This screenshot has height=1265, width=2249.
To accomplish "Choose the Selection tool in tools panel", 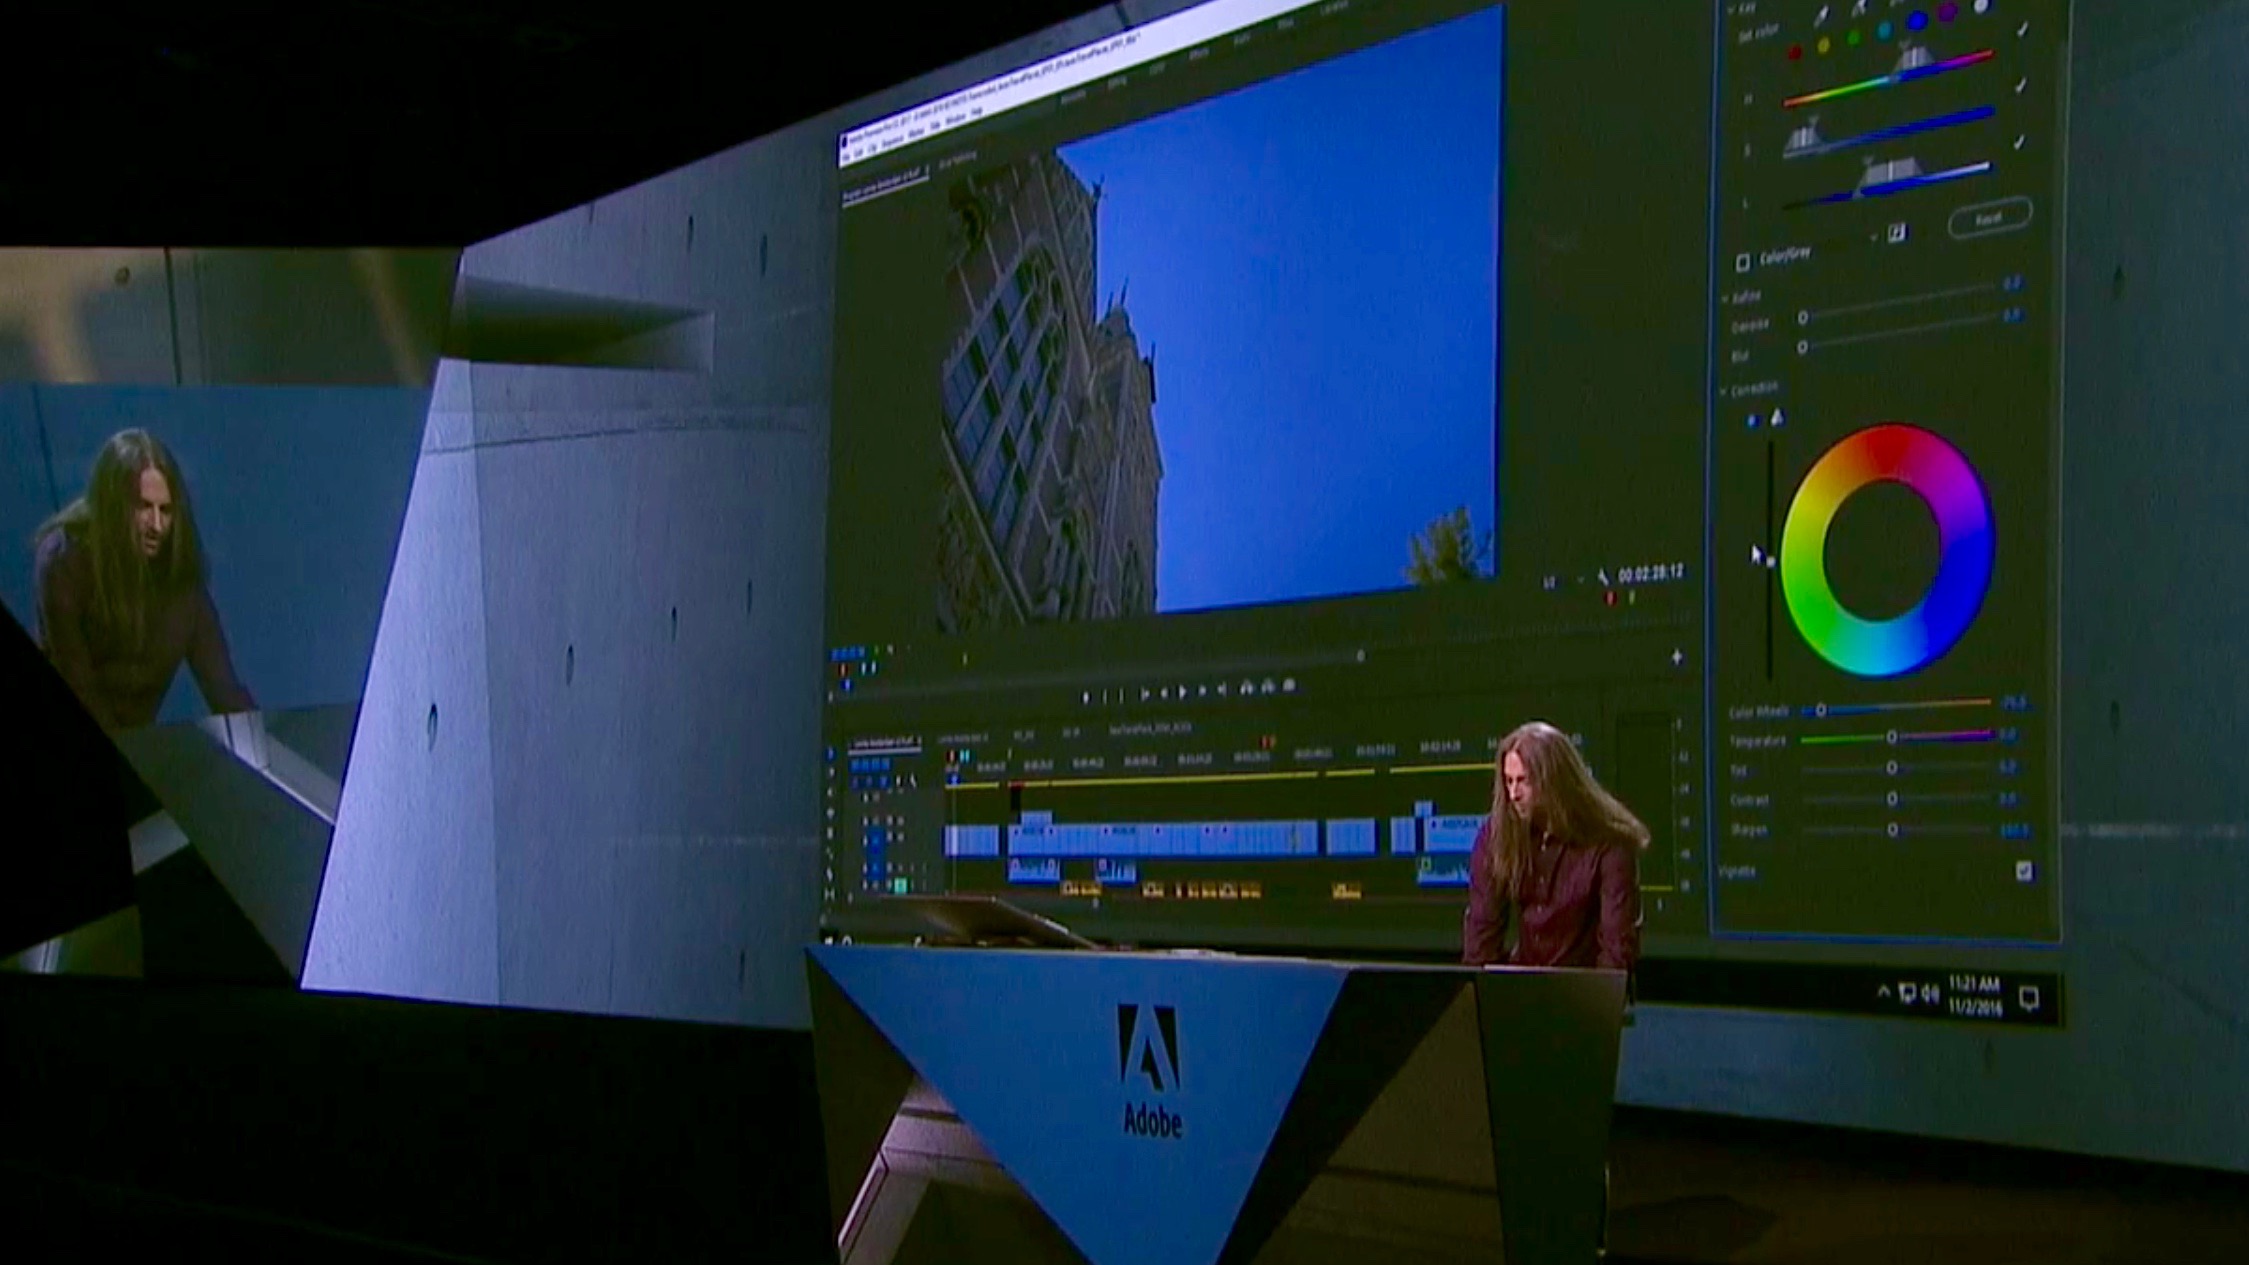I will pyautogui.click(x=831, y=754).
